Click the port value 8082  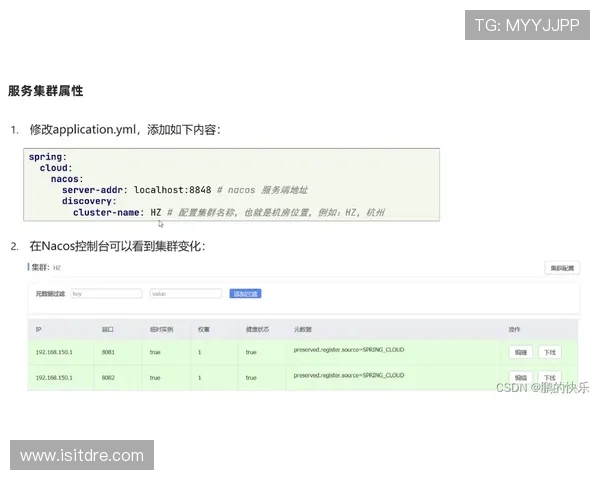[108, 377]
